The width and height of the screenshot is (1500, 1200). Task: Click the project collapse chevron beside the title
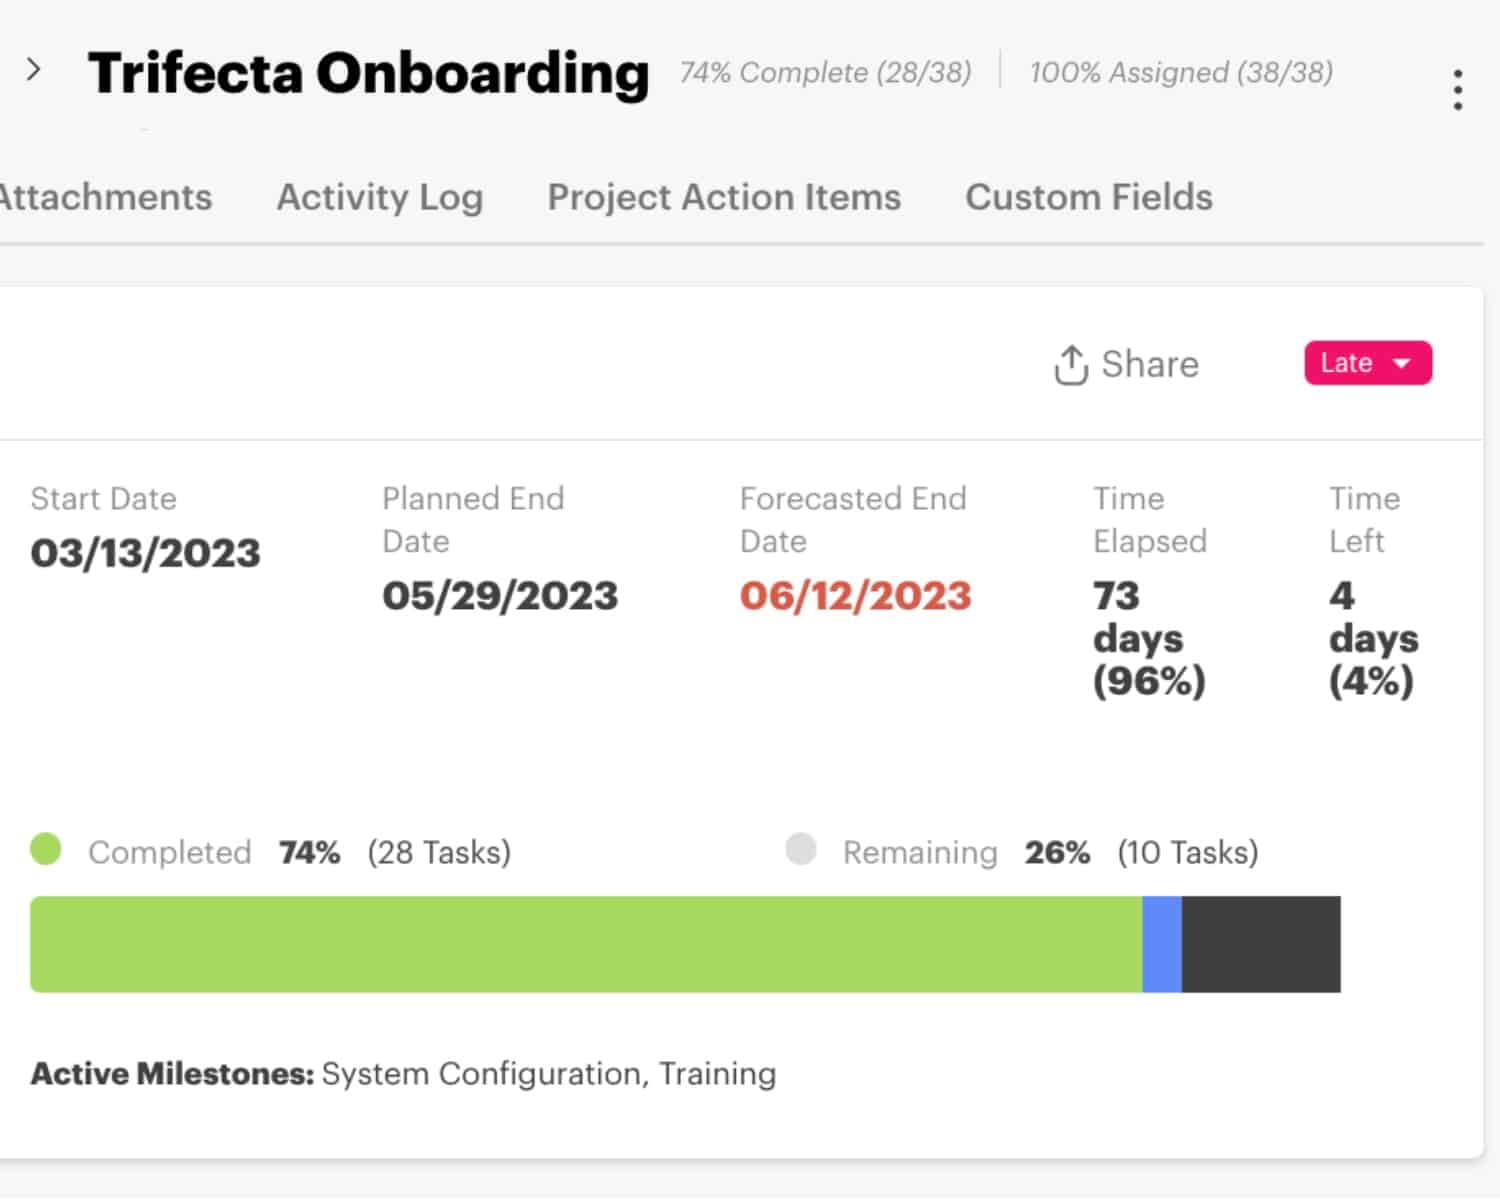click(x=35, y=70)
